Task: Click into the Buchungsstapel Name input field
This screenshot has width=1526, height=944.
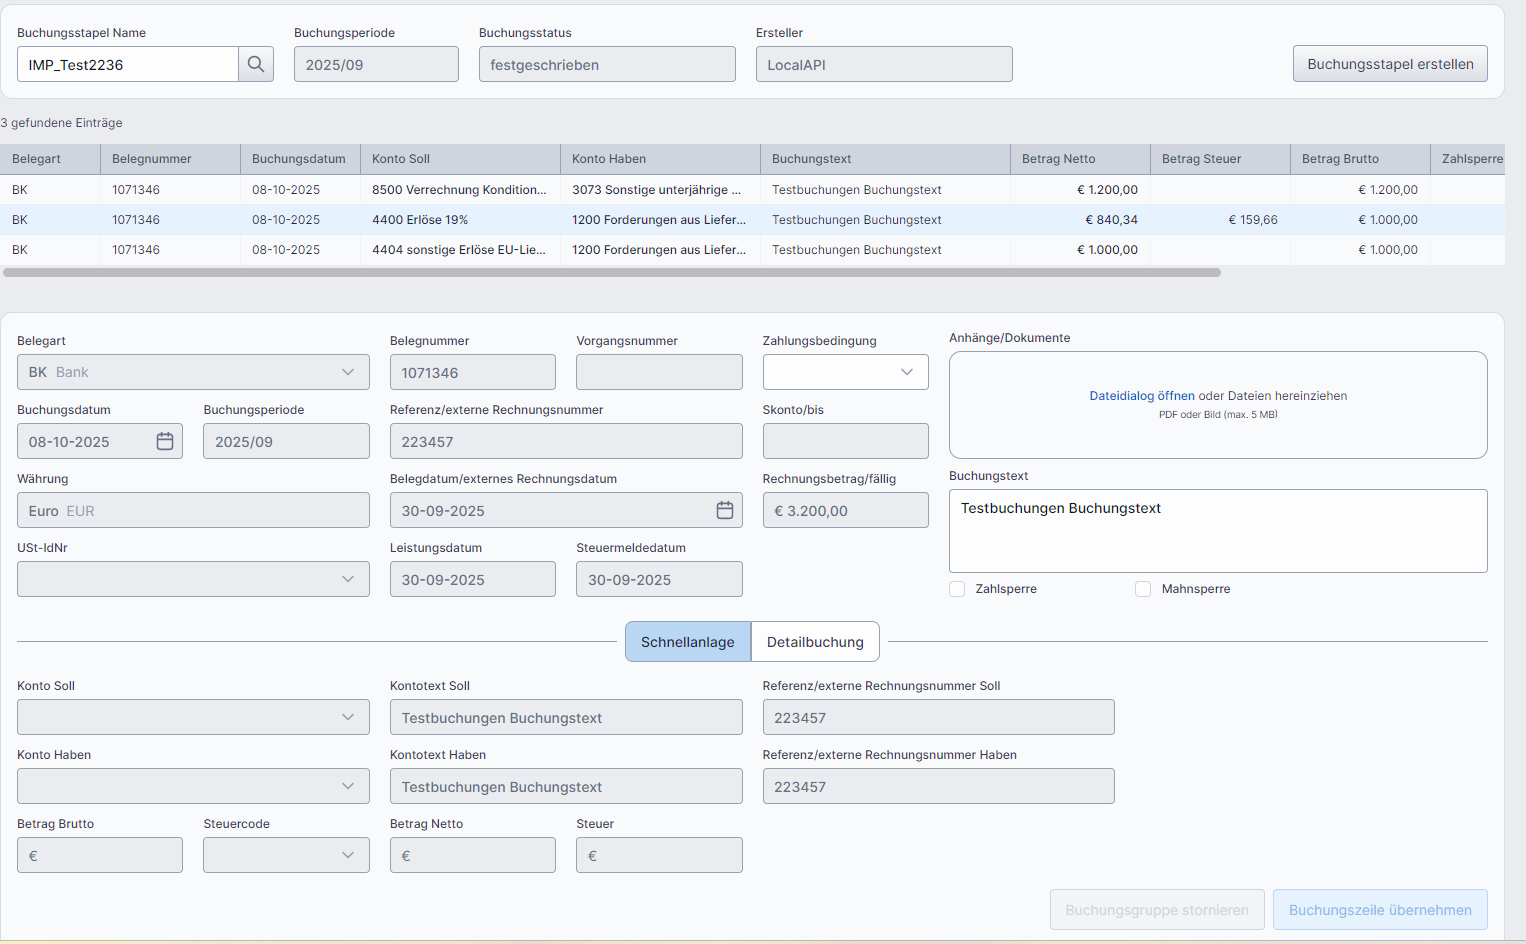Action: tap(128, 64)
